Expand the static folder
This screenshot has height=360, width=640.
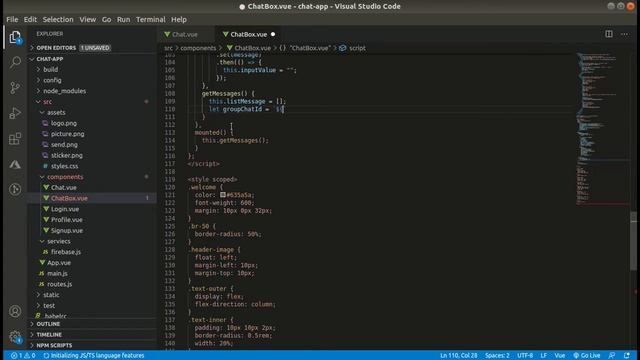tap(92, 295)
